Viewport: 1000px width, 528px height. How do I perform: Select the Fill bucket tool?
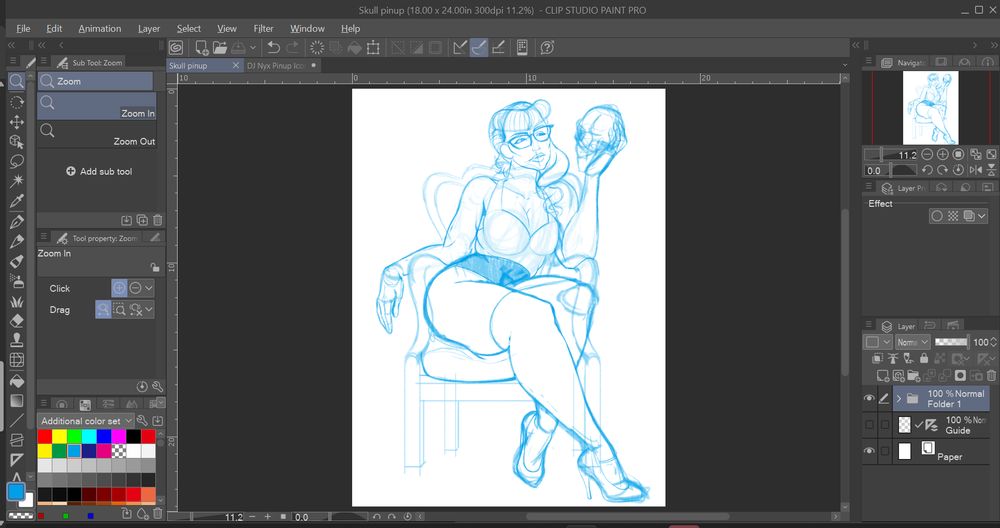(17, 381)
